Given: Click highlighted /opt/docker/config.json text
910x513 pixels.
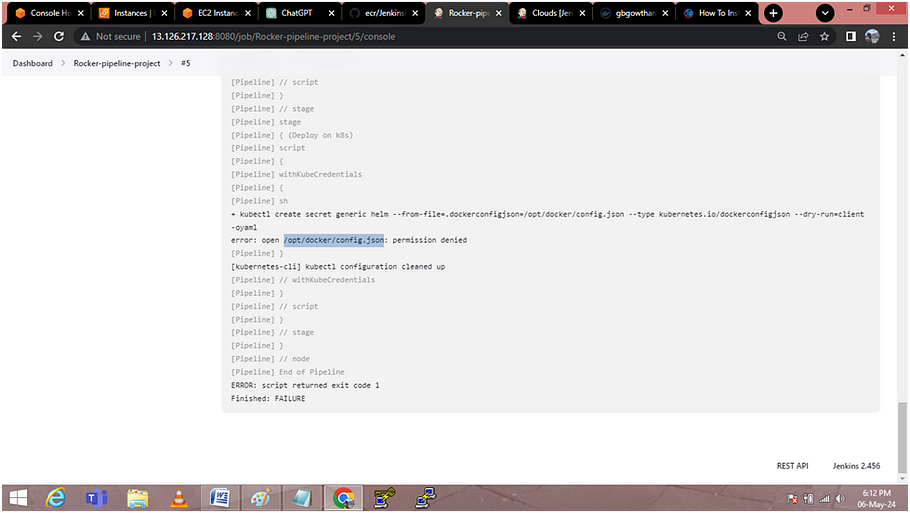Looking at the screenshot, I should click(334, 240).
